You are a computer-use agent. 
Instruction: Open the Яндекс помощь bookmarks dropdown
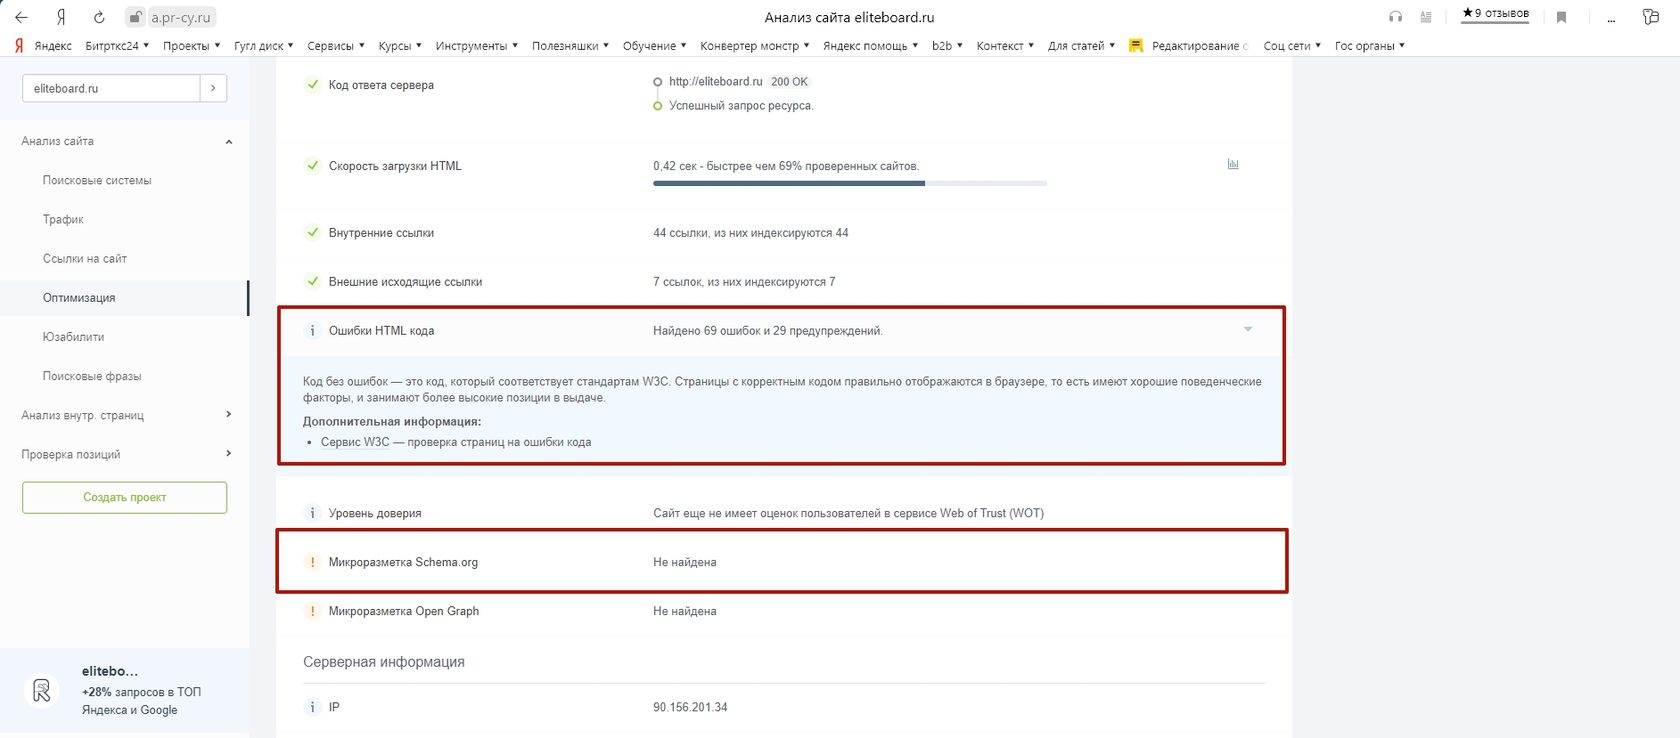870,46
